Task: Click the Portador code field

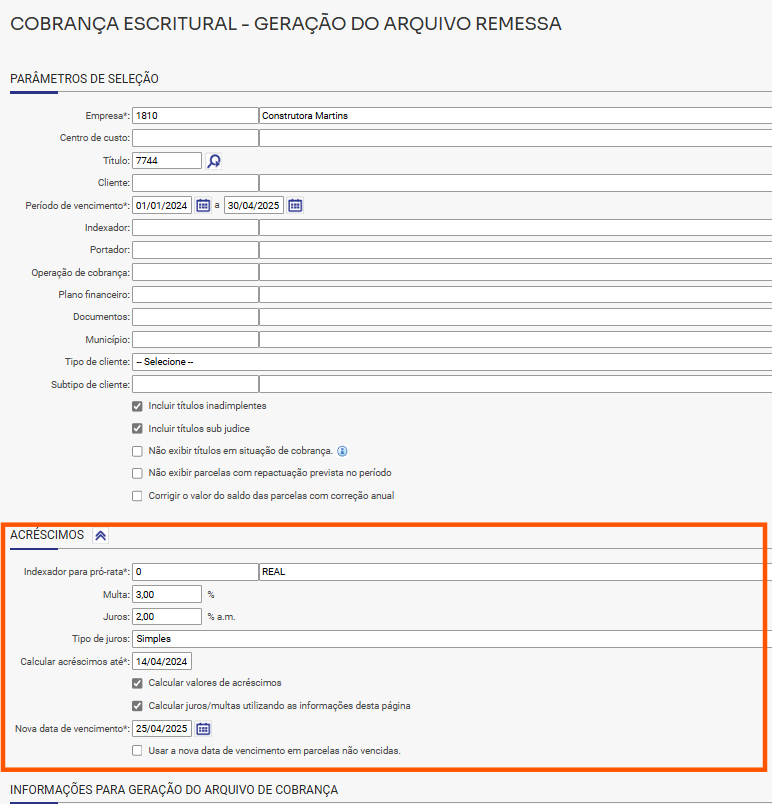Action: click(195, 250)
